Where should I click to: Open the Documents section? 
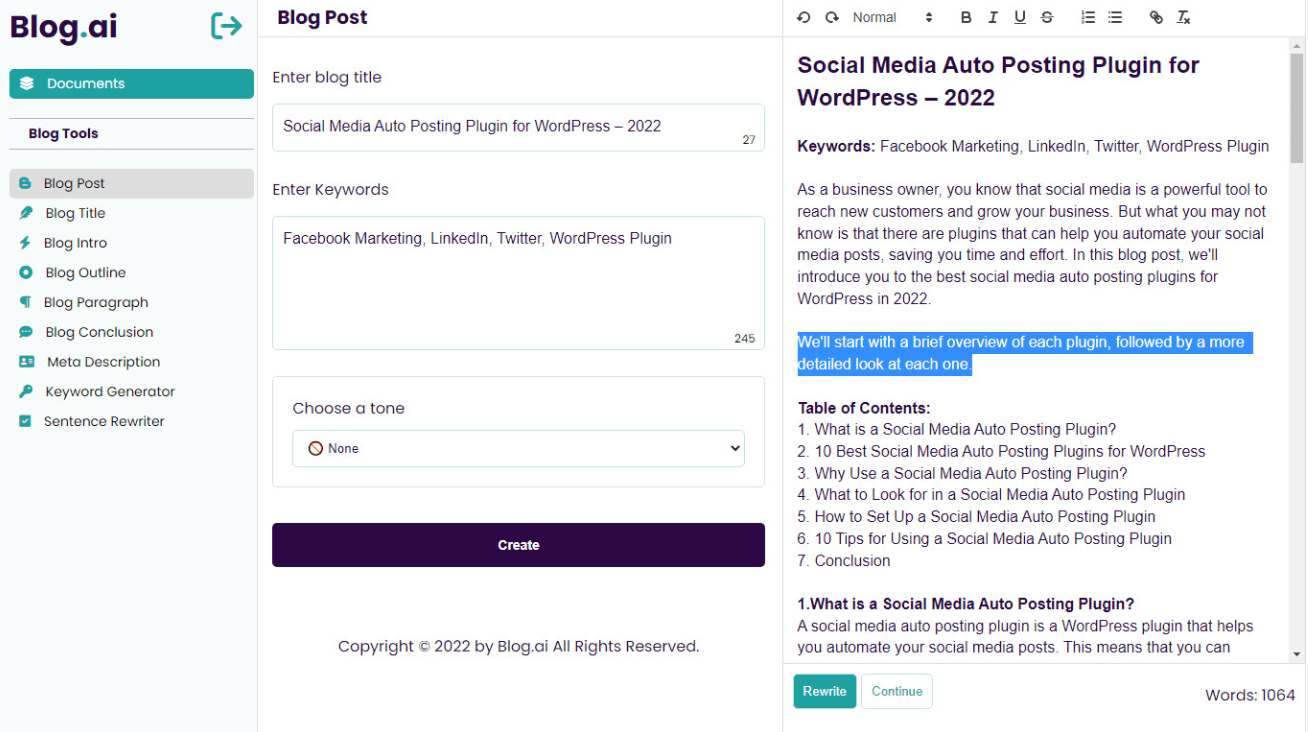(x=131, y=84)
